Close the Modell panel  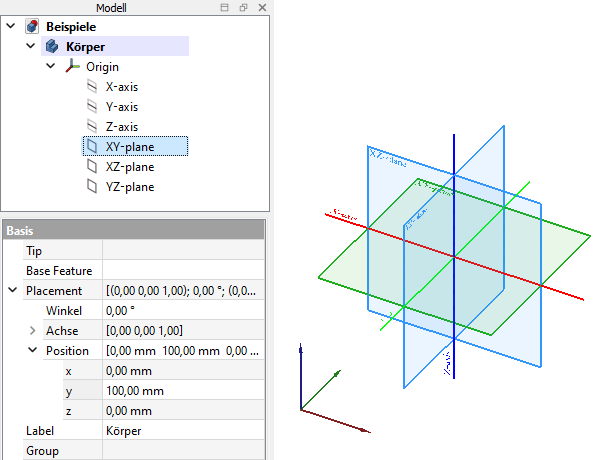click(x=261, y=8)
